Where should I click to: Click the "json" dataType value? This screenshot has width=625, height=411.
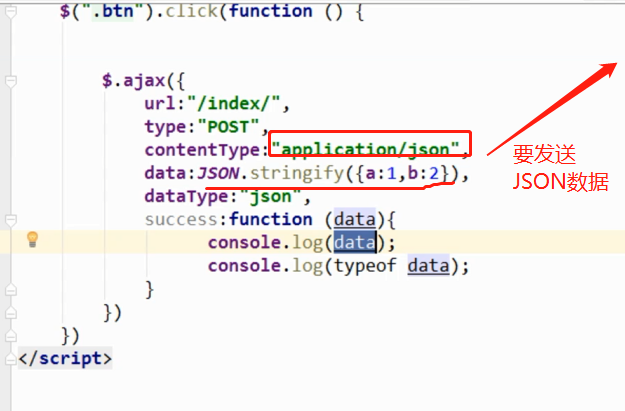point(271,197)
